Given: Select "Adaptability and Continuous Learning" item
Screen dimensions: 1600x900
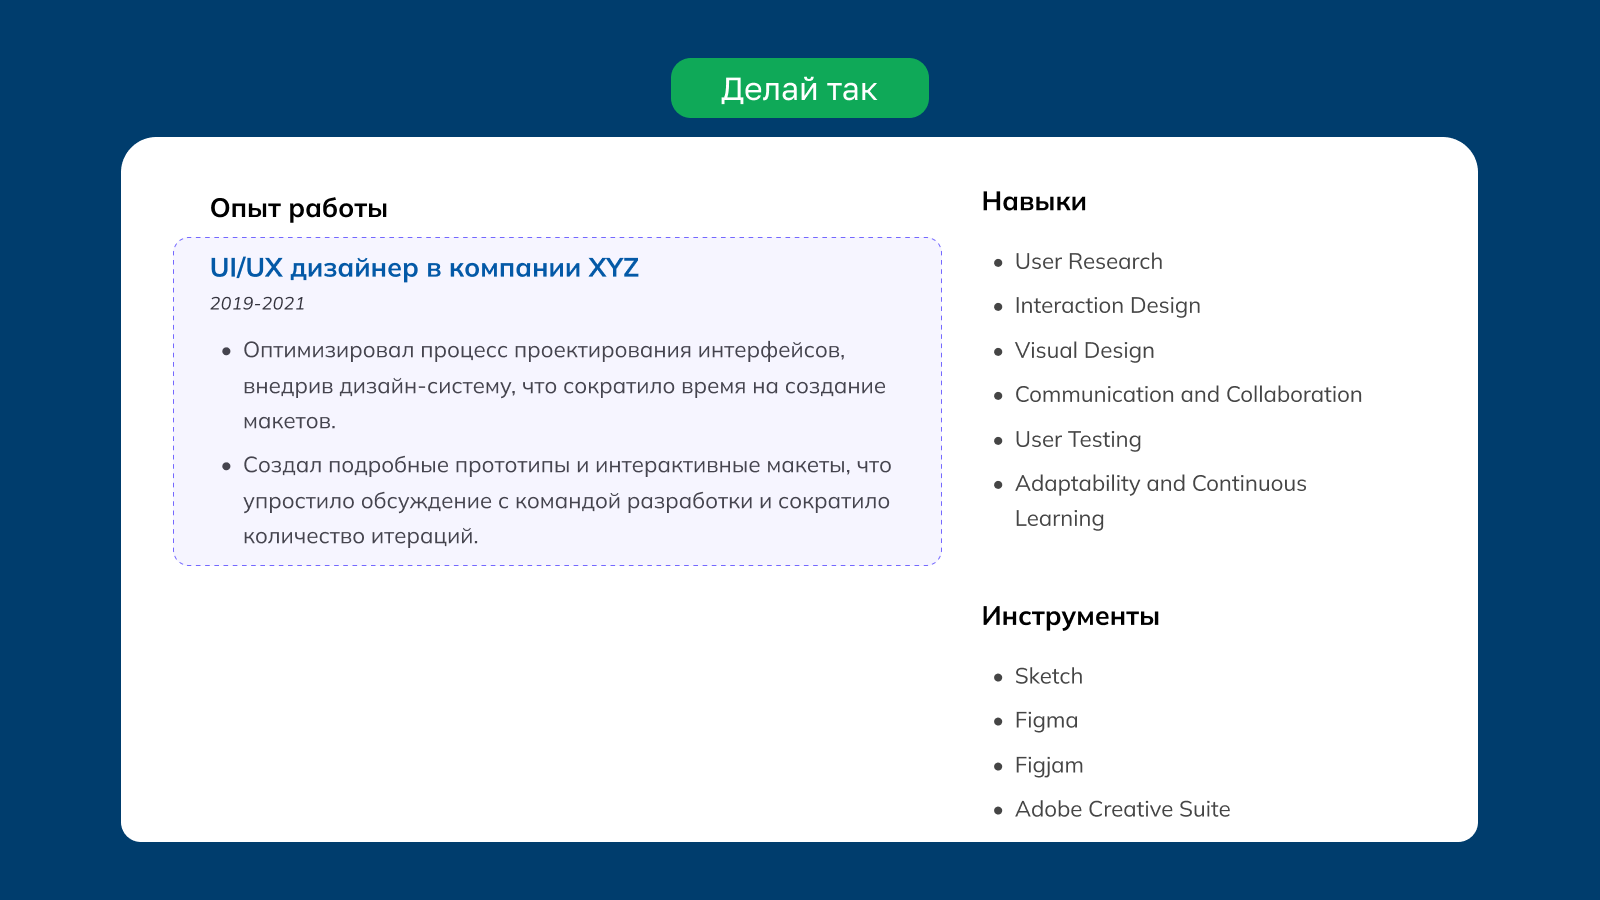Looking at the screenshot, I should click(x=1160, y=484).
